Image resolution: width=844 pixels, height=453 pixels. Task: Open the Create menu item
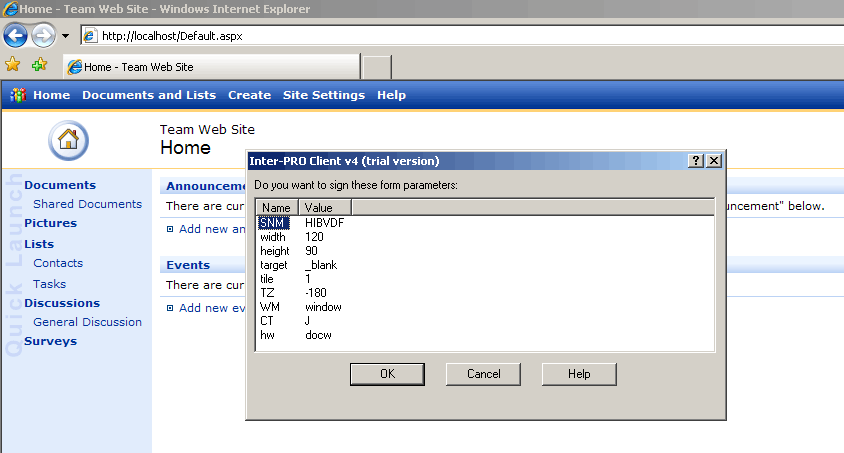[249, 95]
